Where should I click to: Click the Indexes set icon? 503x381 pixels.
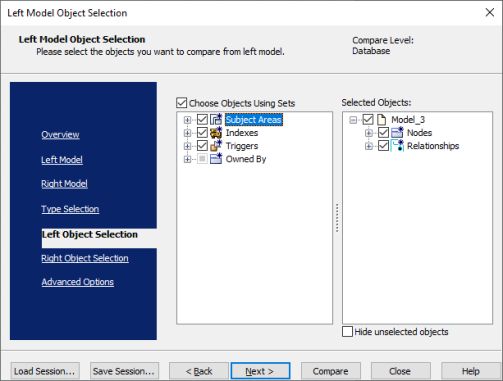pyautogui.click(x=216, y=133)
